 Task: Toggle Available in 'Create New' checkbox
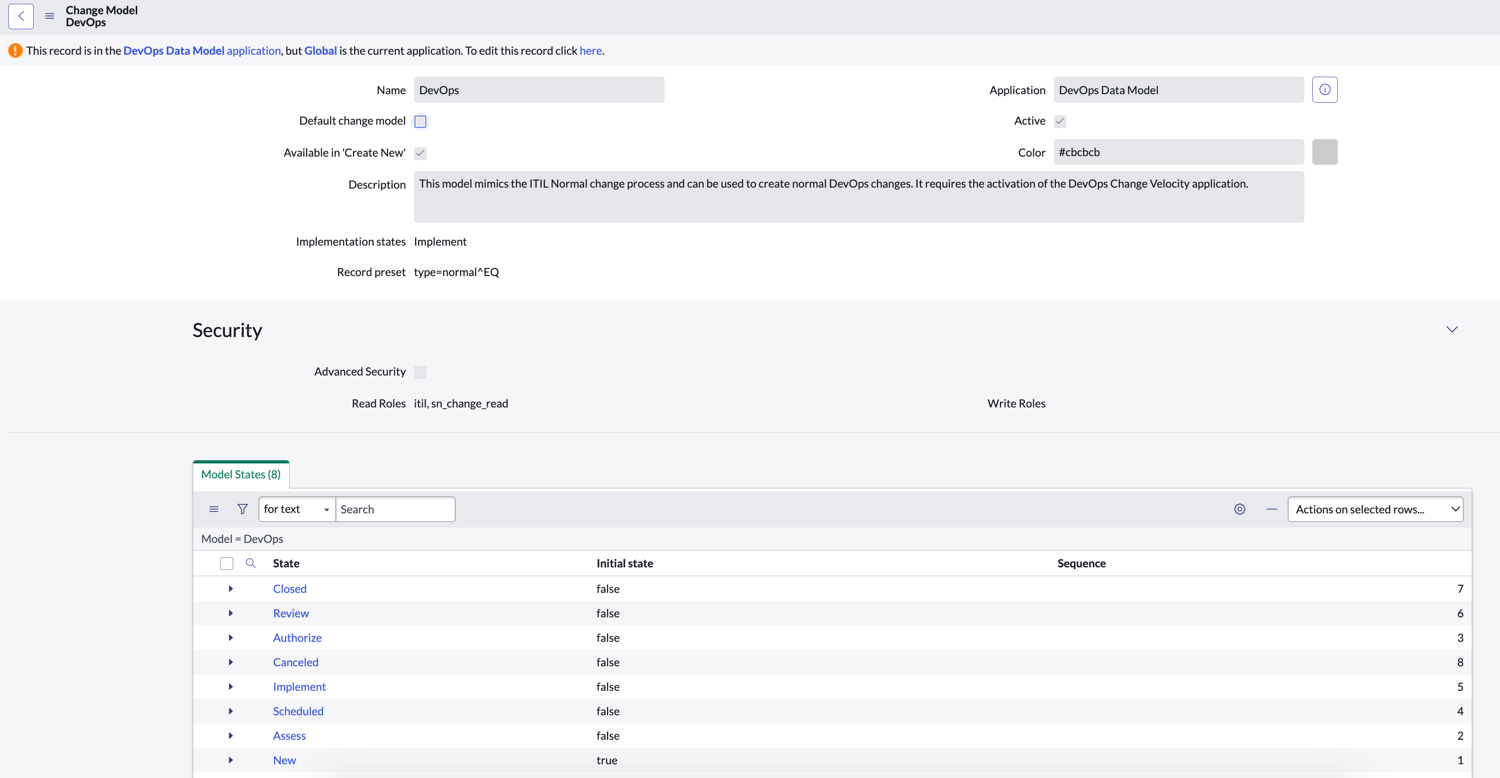pos(420,153)
